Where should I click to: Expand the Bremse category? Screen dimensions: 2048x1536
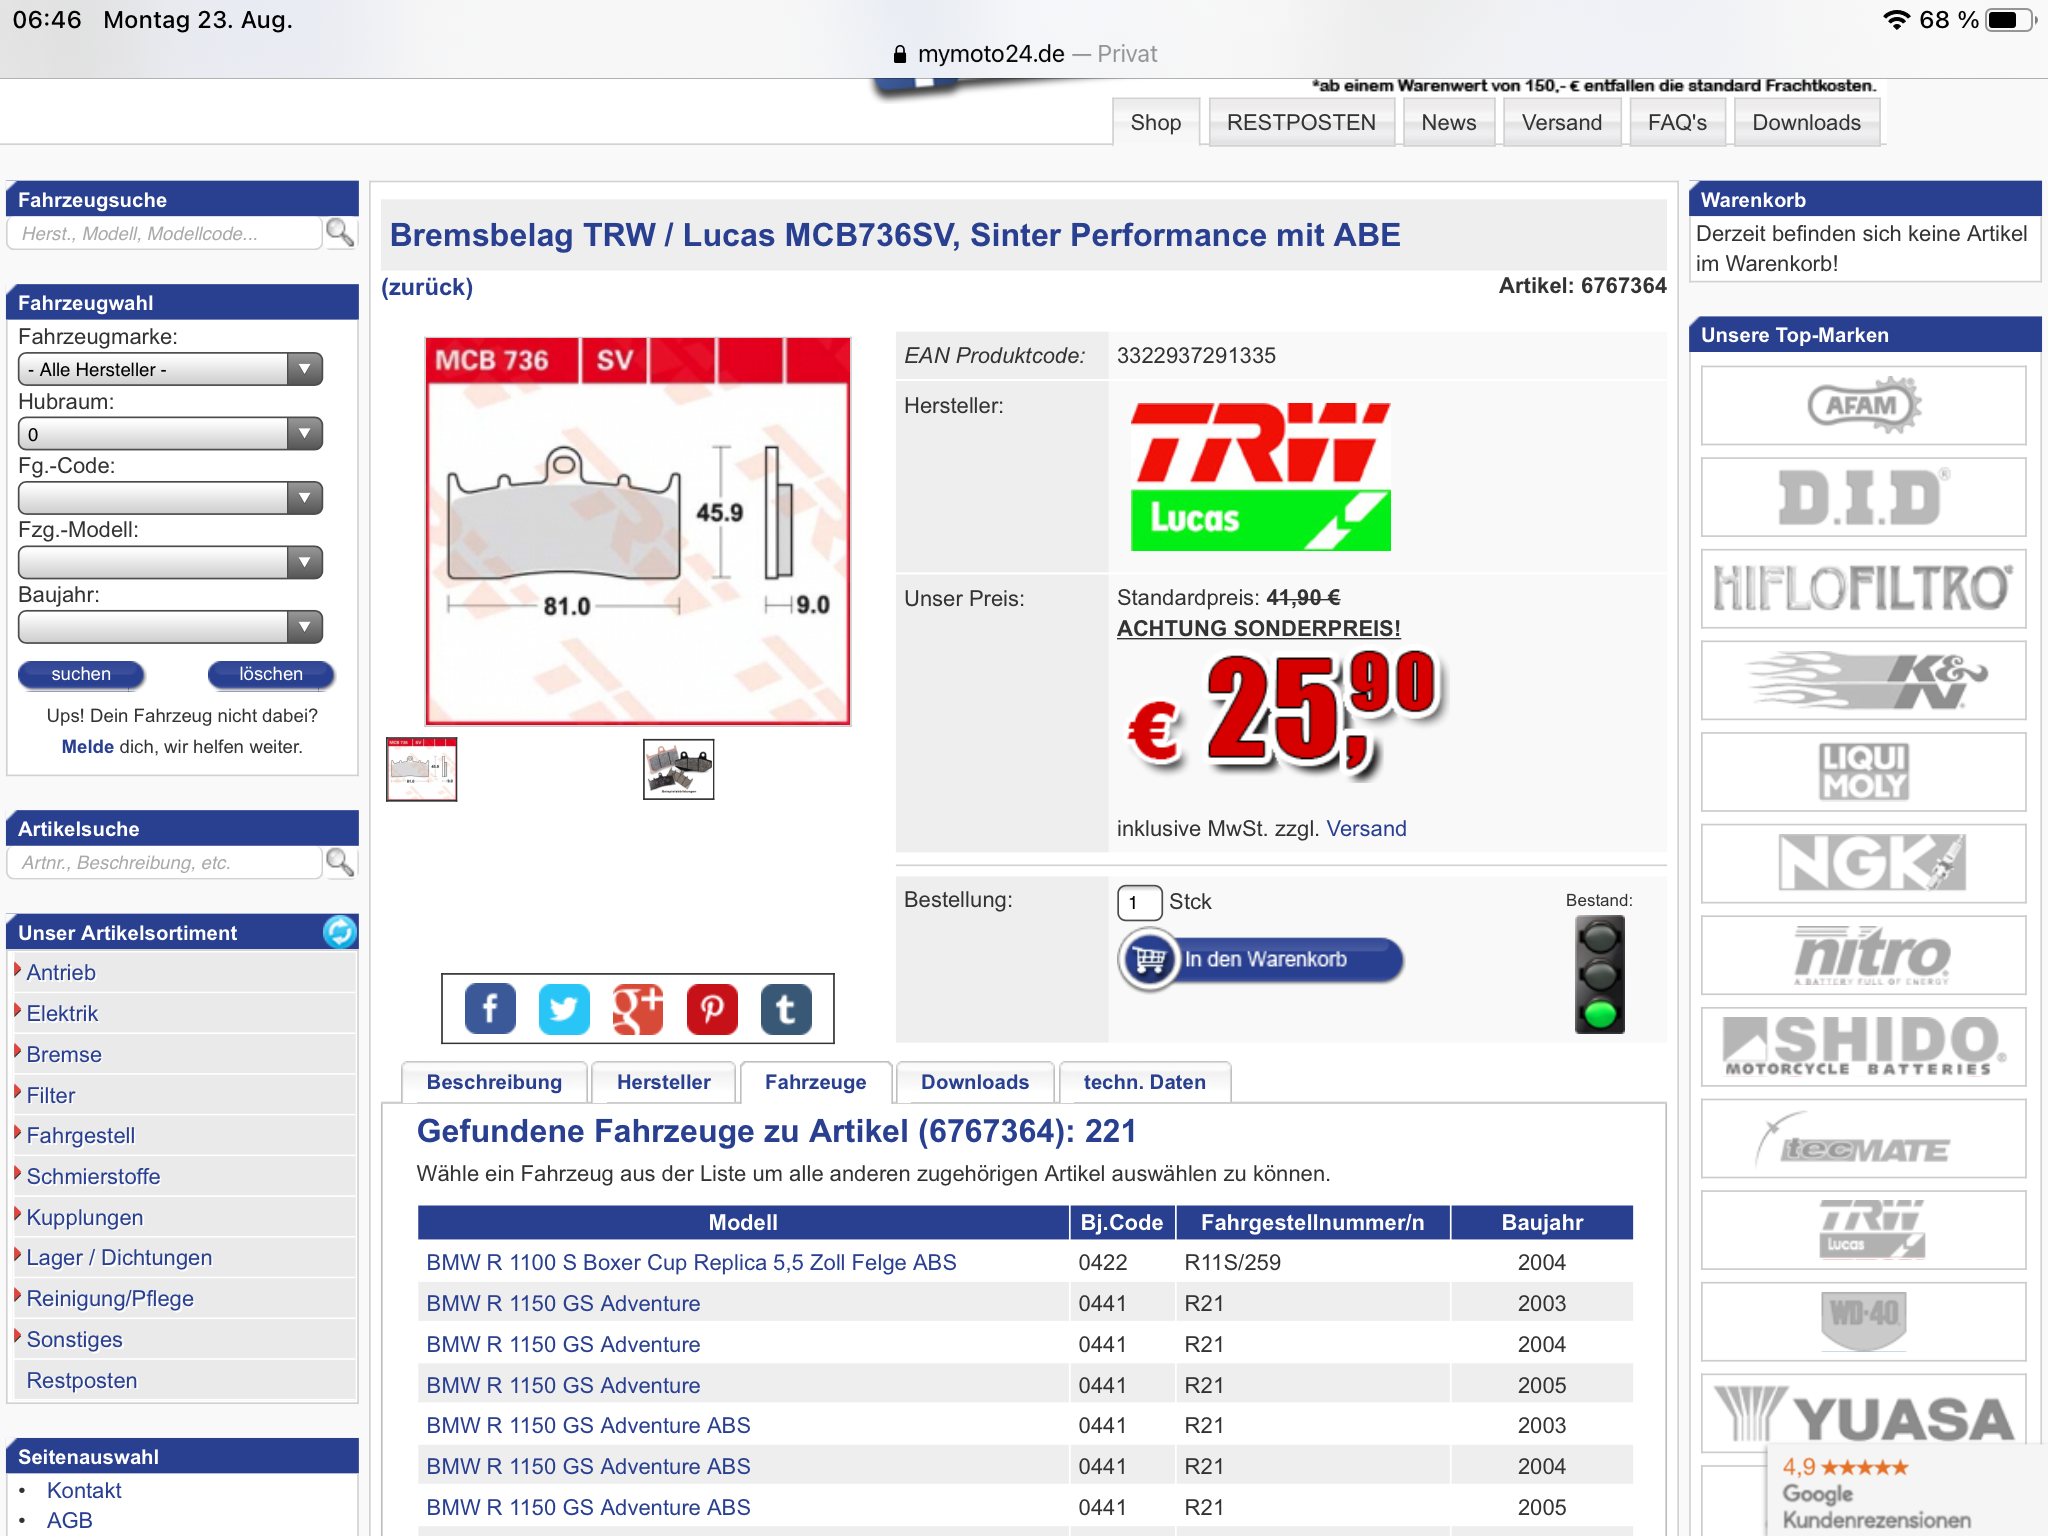[x=64, y=1054]
